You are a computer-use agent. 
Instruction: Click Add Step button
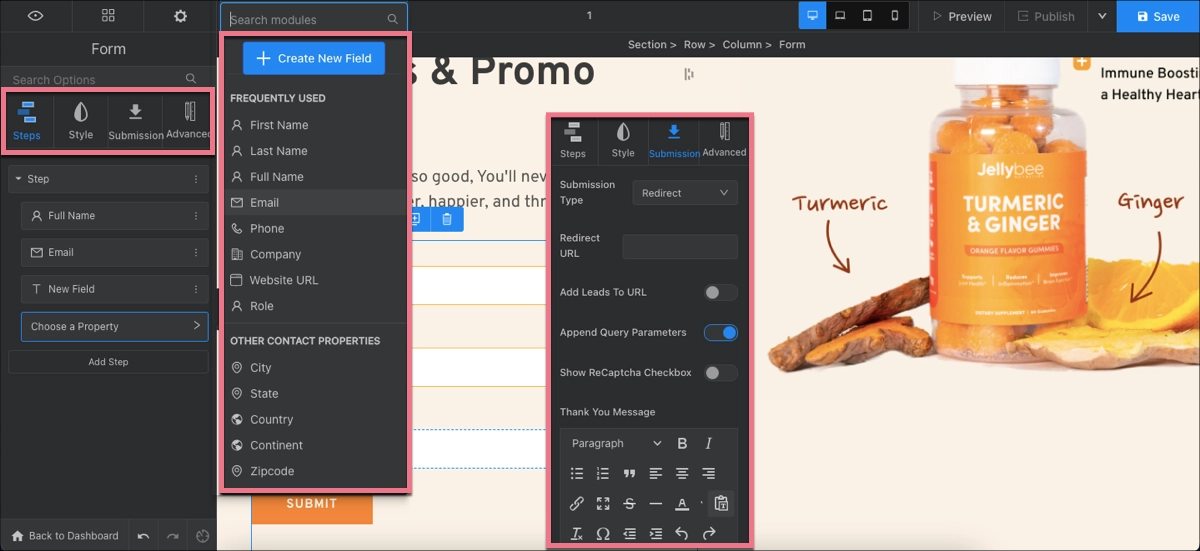108,362
